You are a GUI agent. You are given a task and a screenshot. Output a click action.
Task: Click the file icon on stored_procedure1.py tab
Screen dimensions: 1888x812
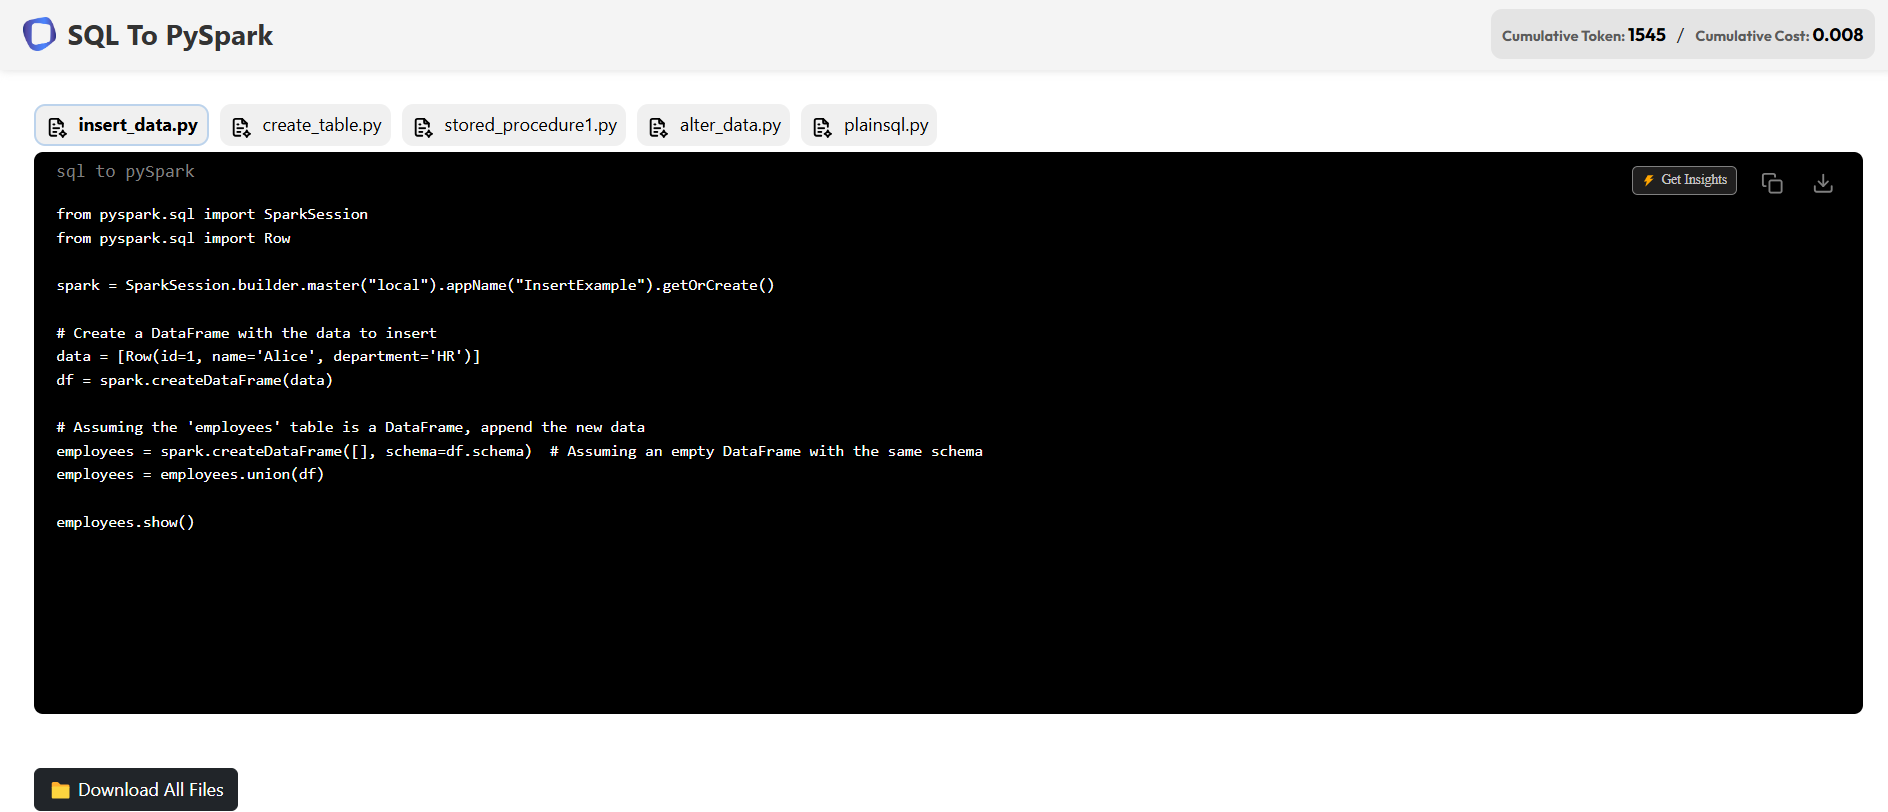(x=423, y=126)
